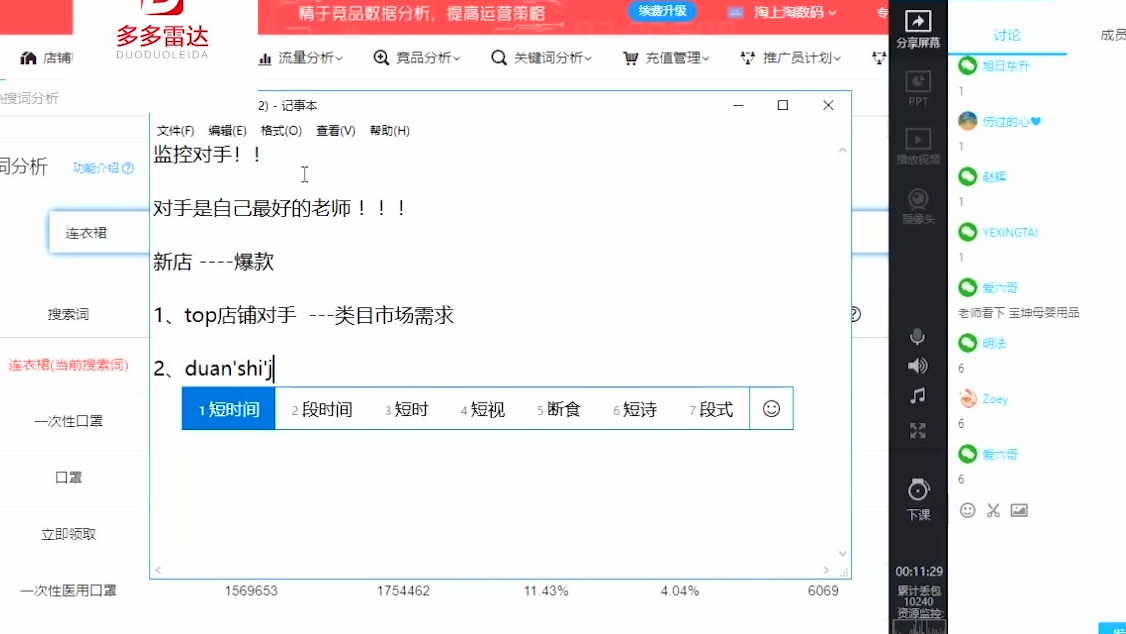Viewport: 1126px width, 634px height.
Task: Switch to the 讨论 discussion tab
Action: [x=1007, y=35]
